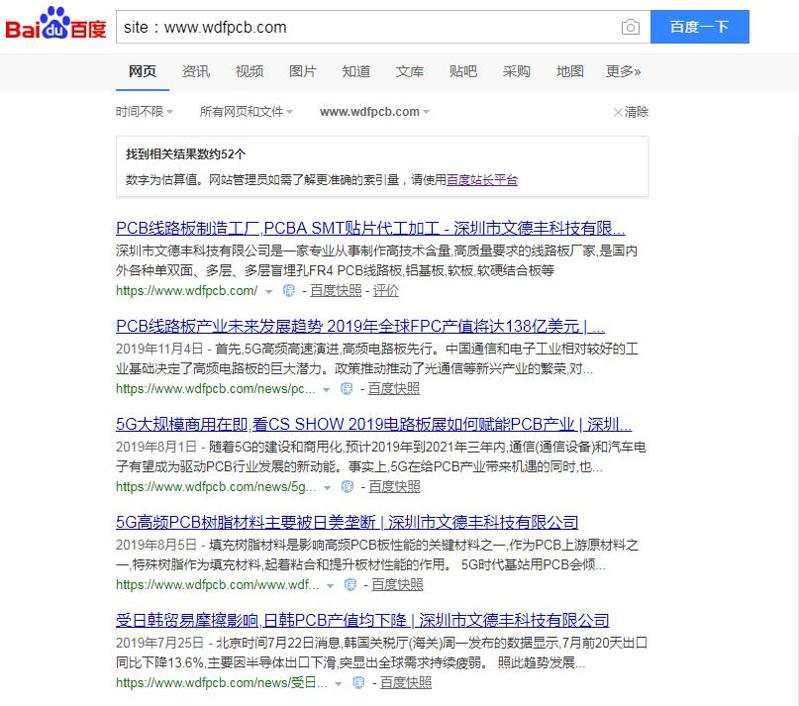Expand arrow beside wdfpcb.com/news/受日... URL
799x706 pixels.
(x=338, y=684)
